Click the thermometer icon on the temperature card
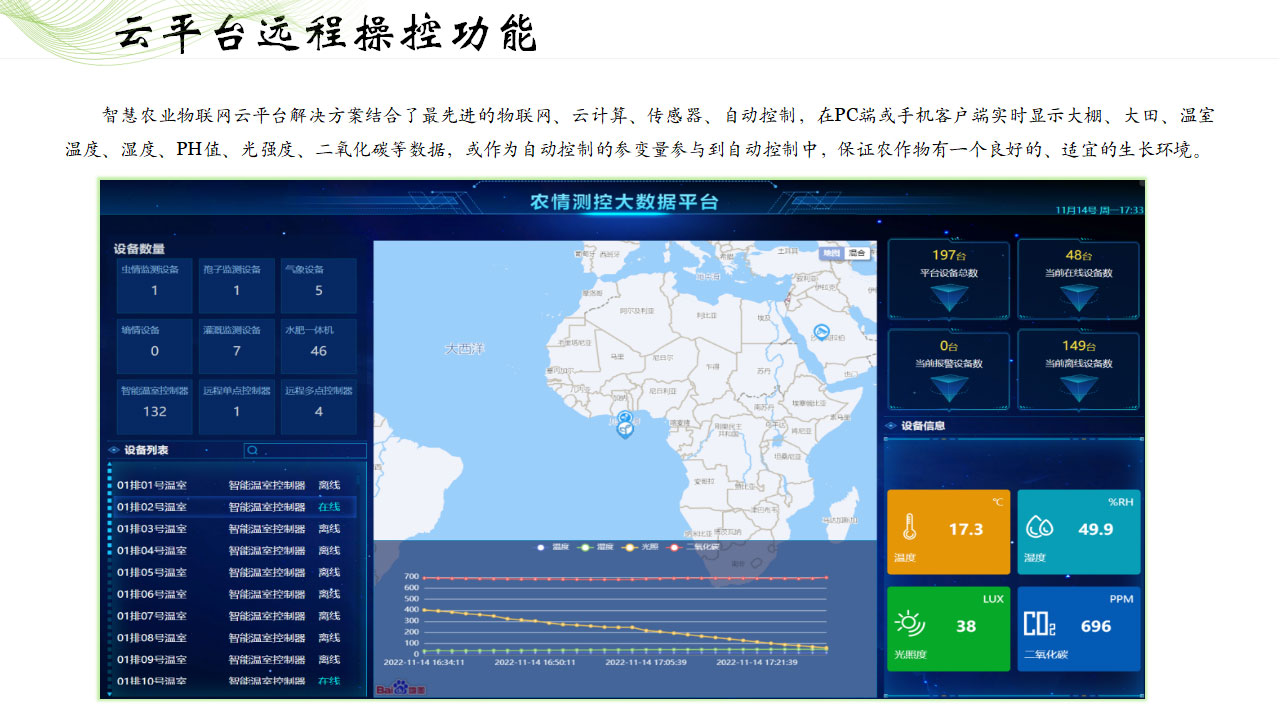The image size is (1280, 720). click(909, 528)
